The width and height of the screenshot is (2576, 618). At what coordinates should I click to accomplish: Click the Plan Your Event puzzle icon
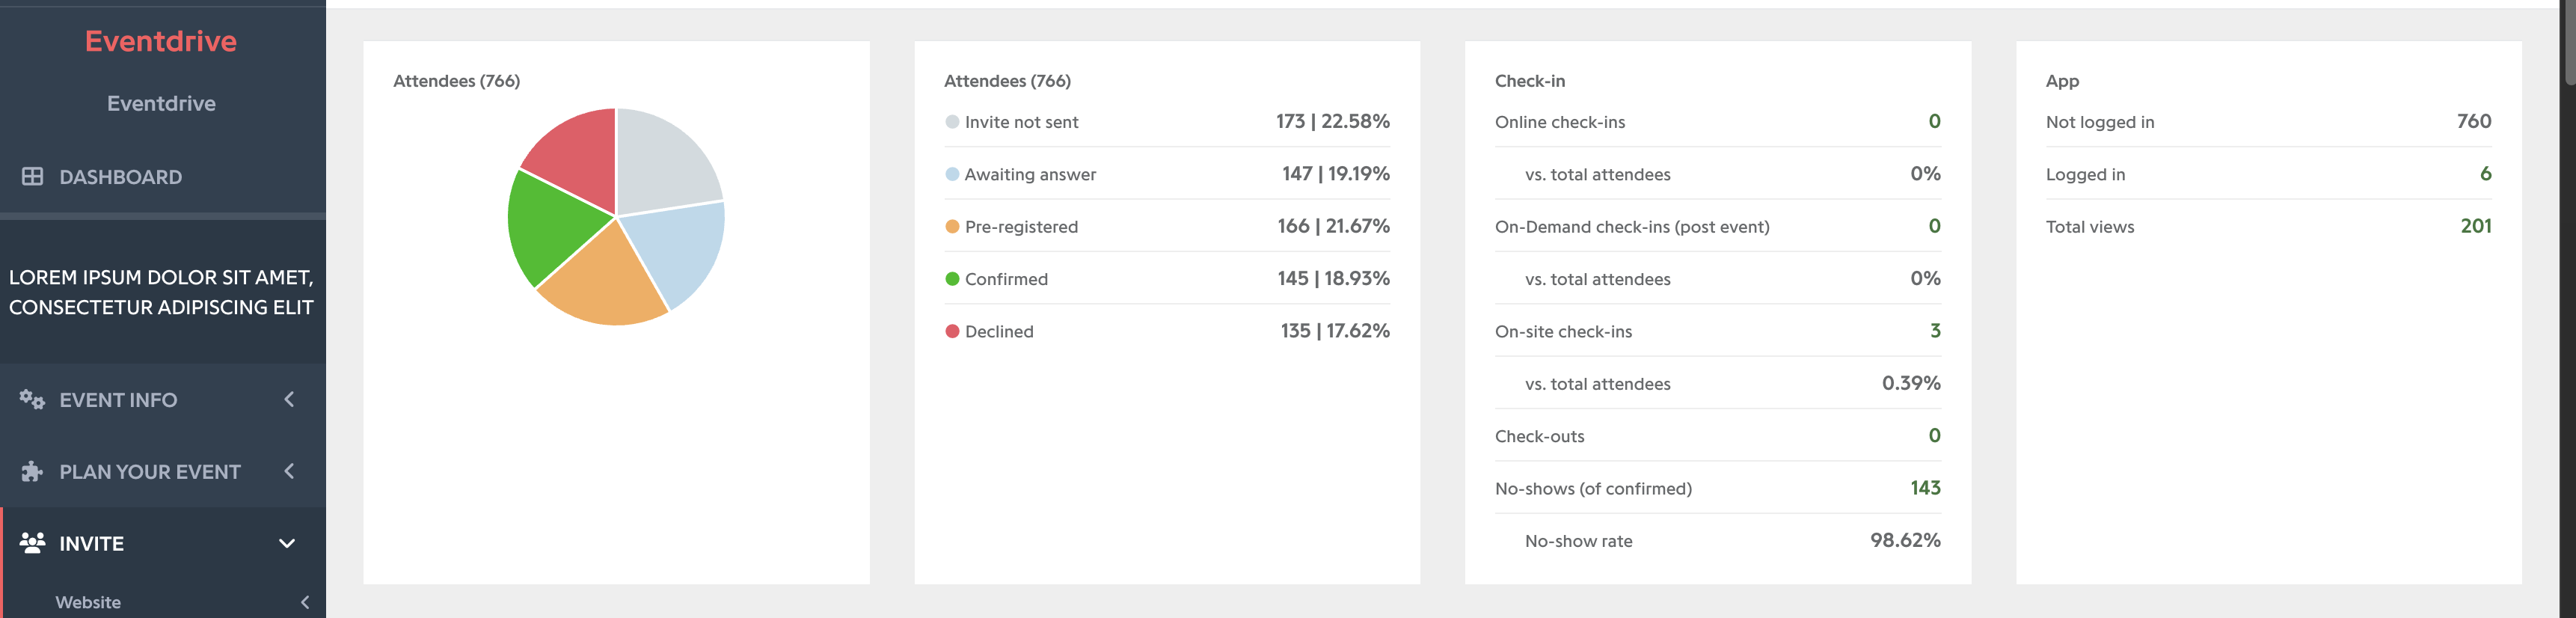coord(32,471)
